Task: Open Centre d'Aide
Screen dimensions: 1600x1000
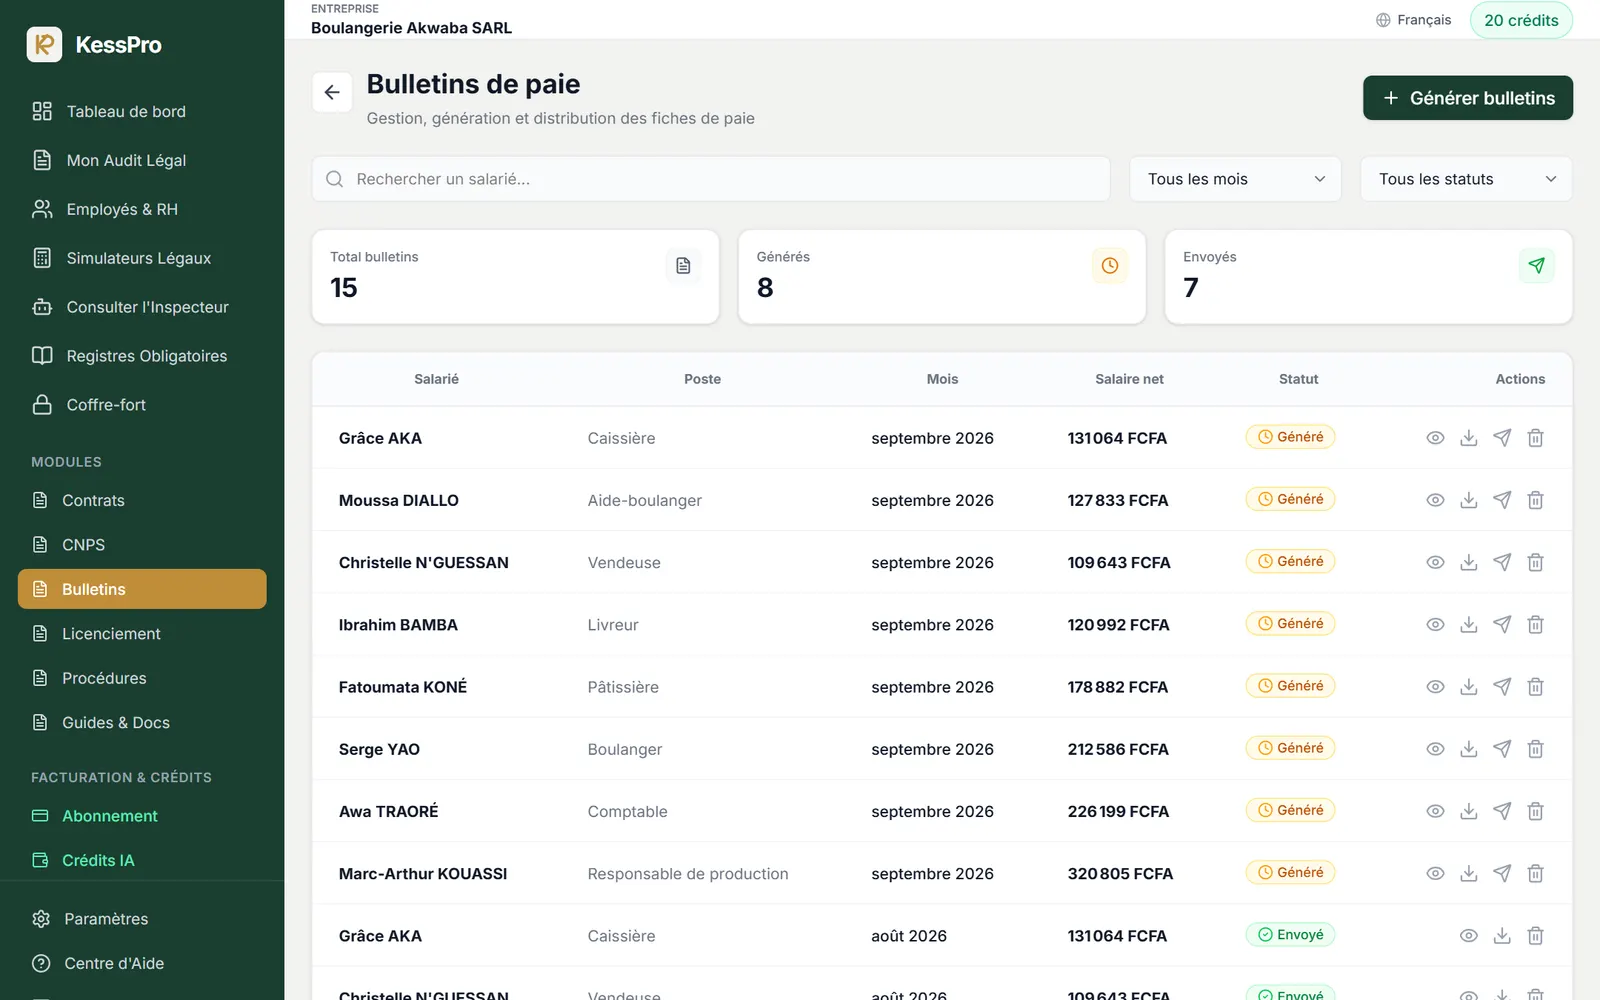Action: point(142,963)
